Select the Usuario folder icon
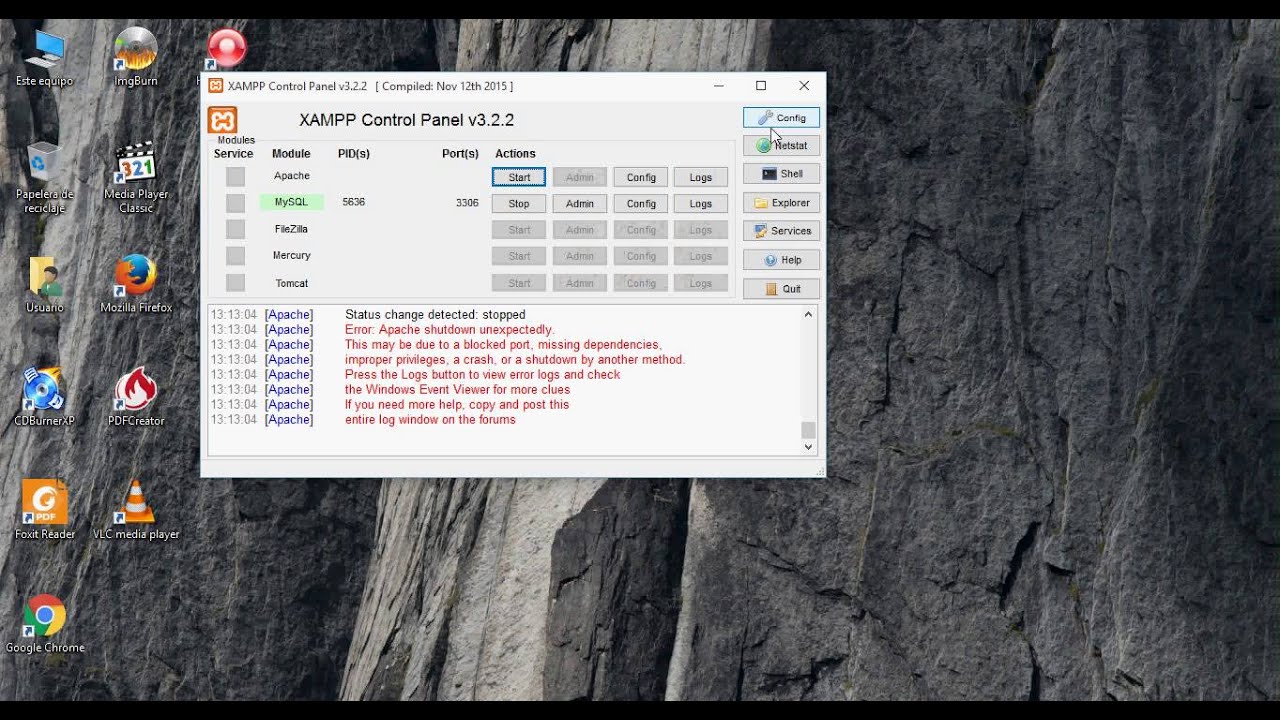Viewport: 1280px width, 720px height. pos(44,285)
